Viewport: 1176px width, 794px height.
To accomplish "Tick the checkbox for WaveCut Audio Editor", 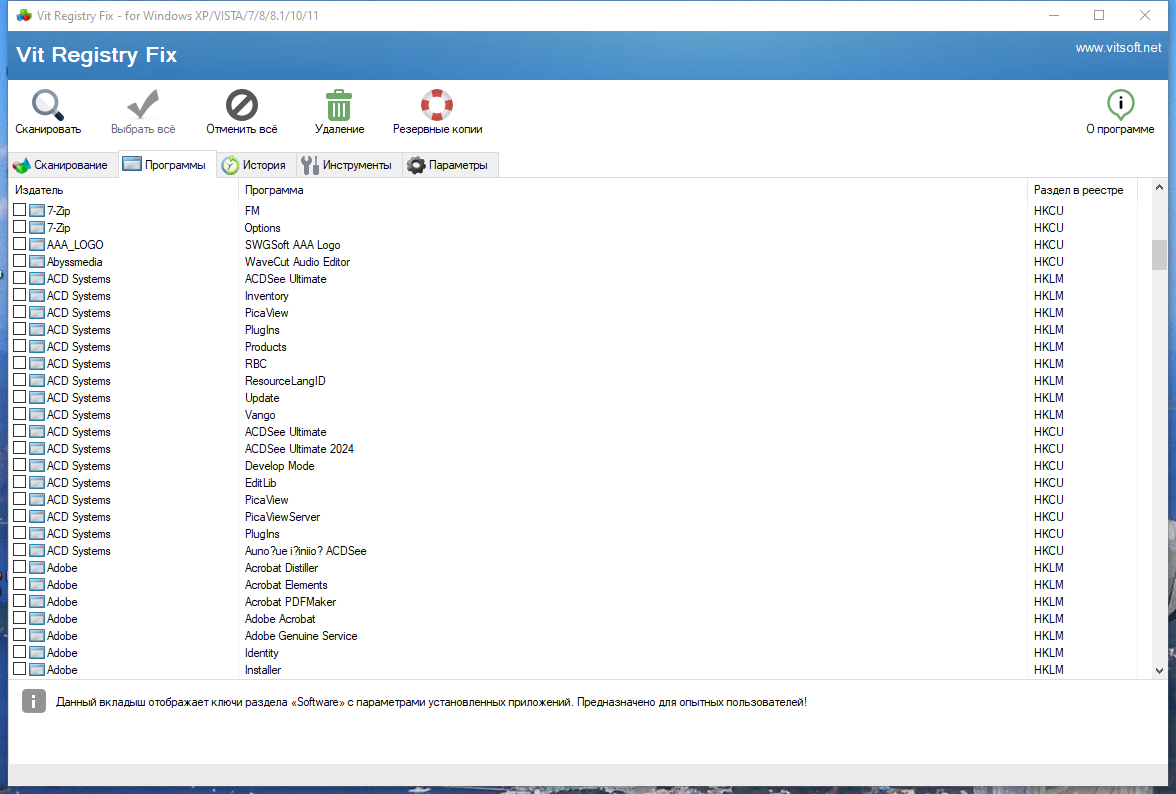I will [x=20, y=261].
